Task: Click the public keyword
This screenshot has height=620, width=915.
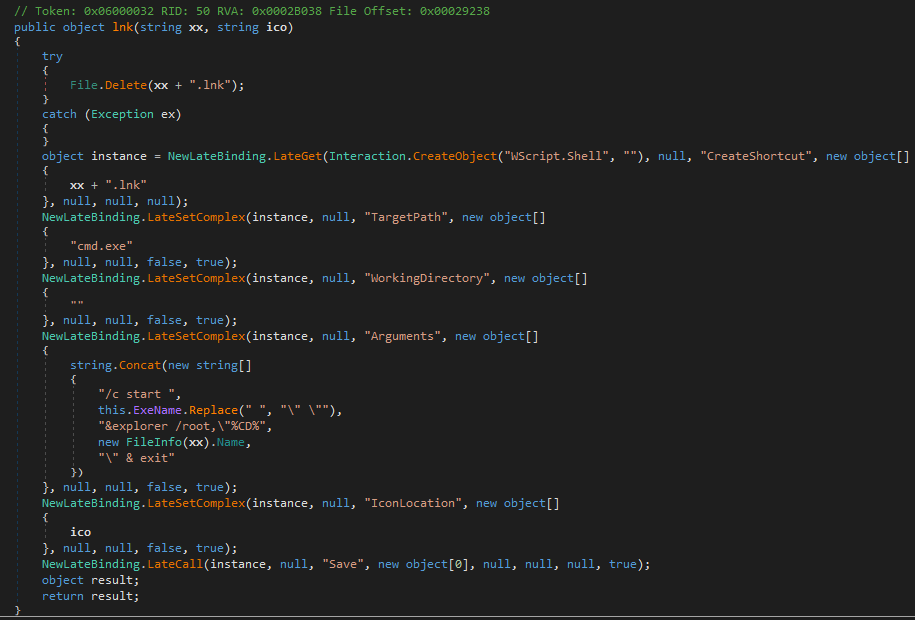Action: point(35,27)
